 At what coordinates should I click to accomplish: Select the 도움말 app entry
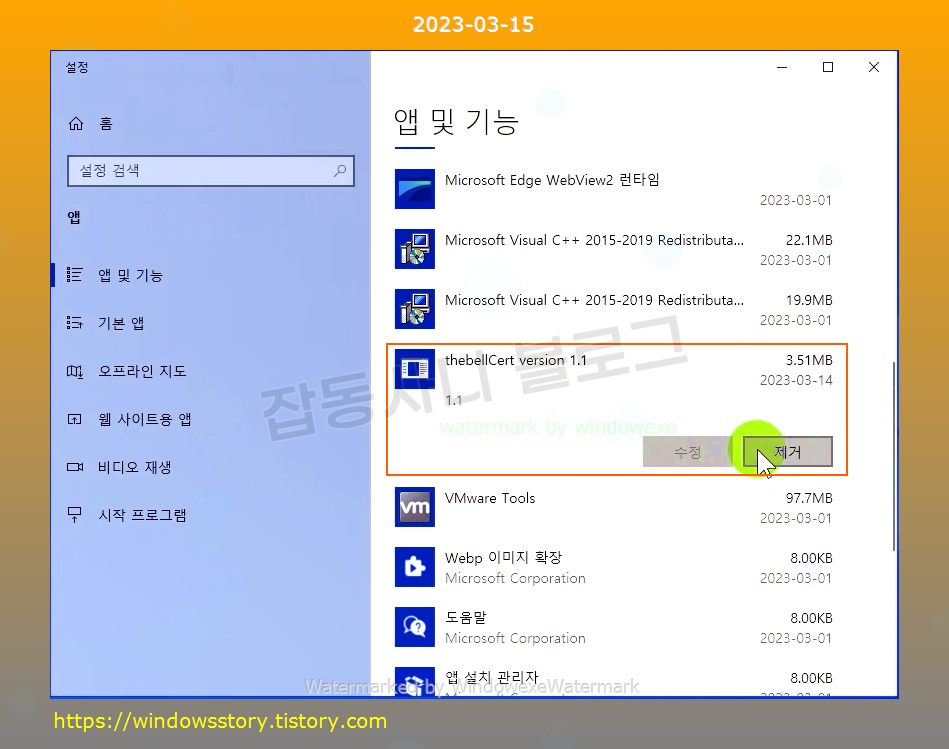coord(613,627)
